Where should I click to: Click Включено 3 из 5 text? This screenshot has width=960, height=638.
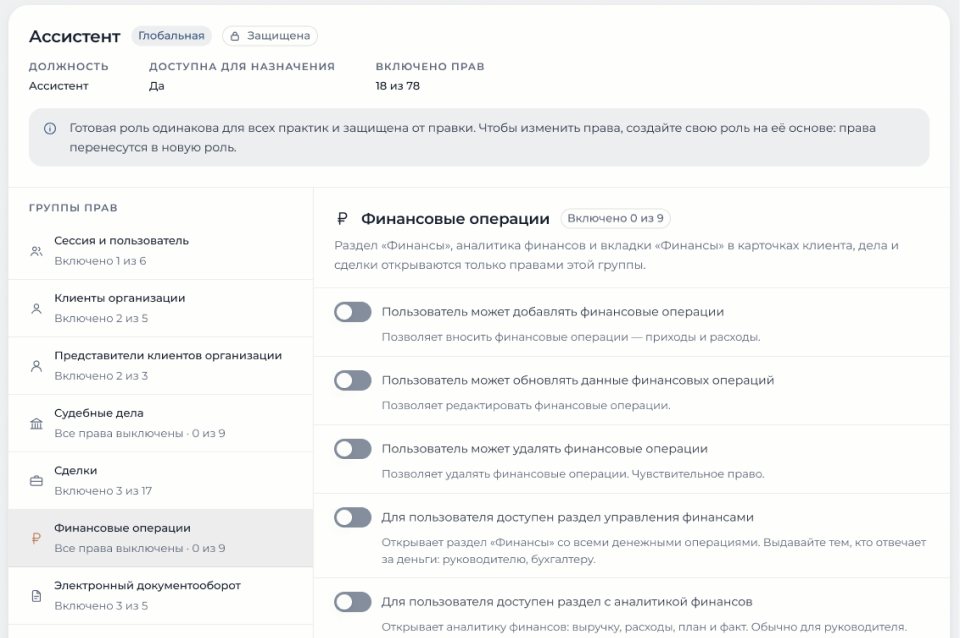coord(101,606)
